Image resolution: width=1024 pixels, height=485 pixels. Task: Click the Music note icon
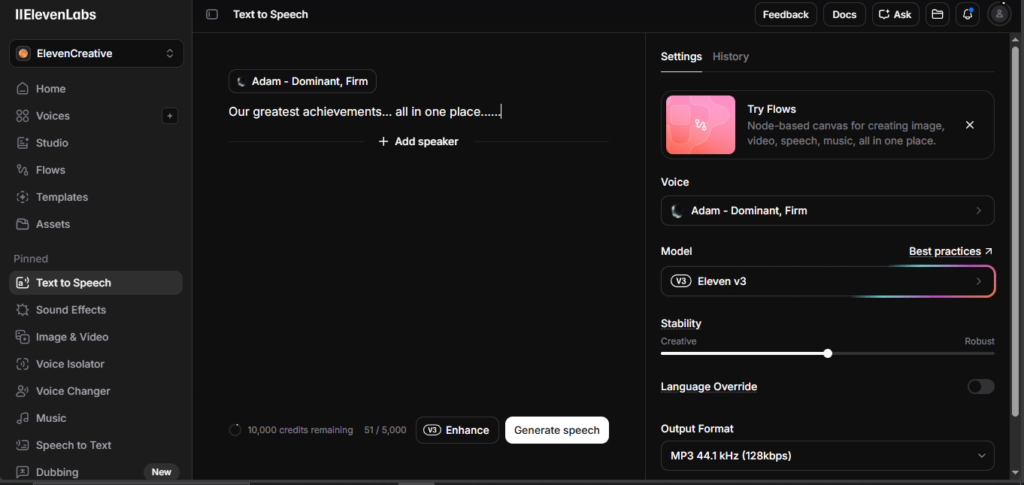click(23, 418)
